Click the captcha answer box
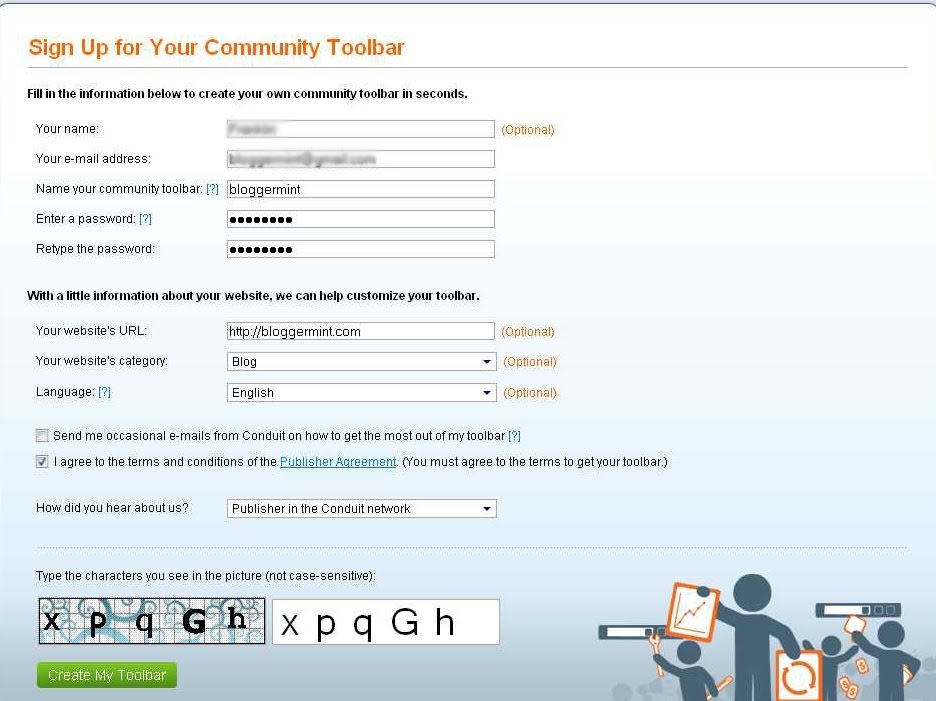The height and width of the screenshot is (701, 936). click(385, 621)
